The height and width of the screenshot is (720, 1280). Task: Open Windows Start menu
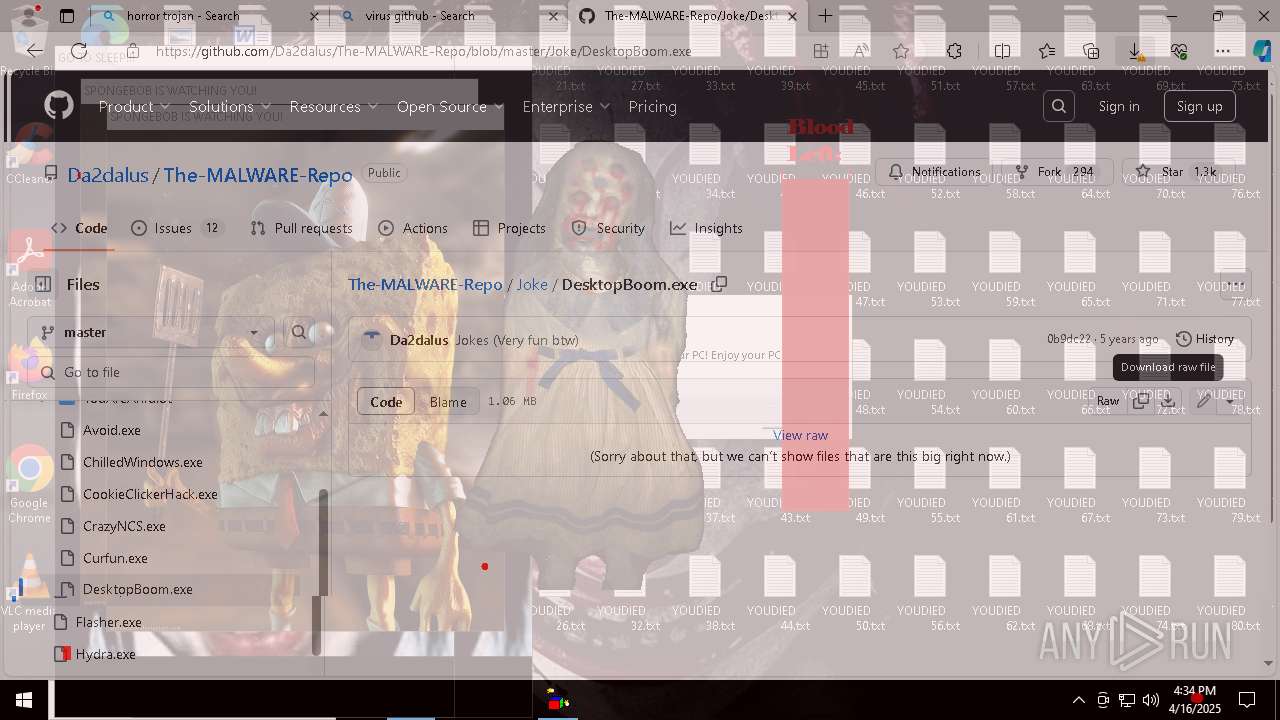tap(24, 700)
